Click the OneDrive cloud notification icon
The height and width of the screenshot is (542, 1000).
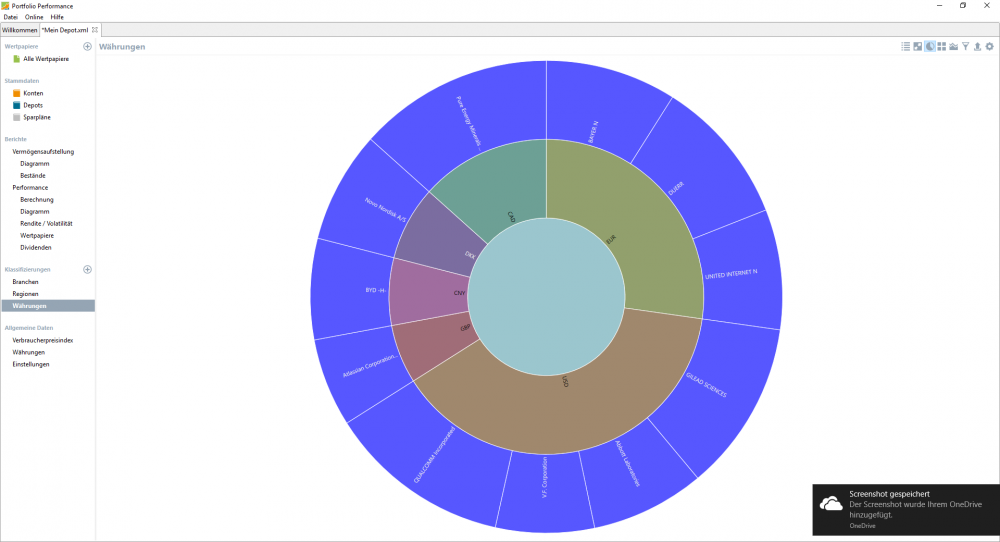coord(830,504)
